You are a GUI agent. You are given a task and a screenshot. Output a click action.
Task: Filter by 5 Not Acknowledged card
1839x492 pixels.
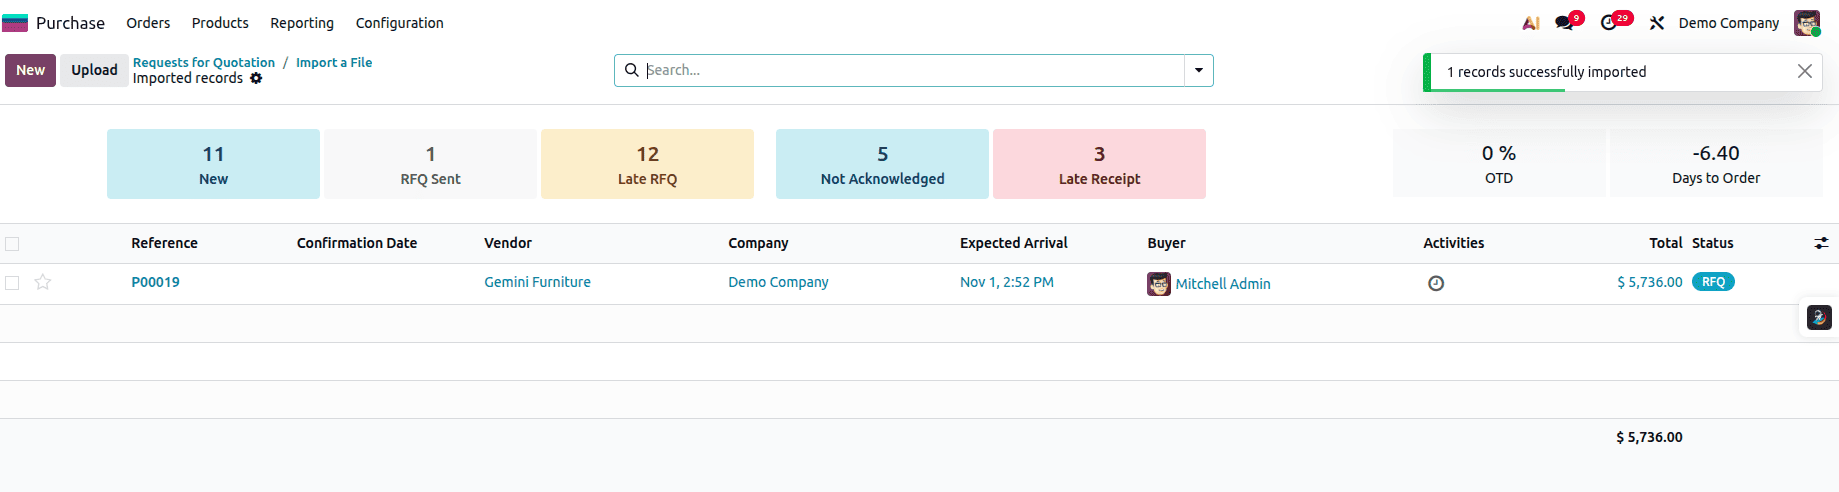(882, 164)
